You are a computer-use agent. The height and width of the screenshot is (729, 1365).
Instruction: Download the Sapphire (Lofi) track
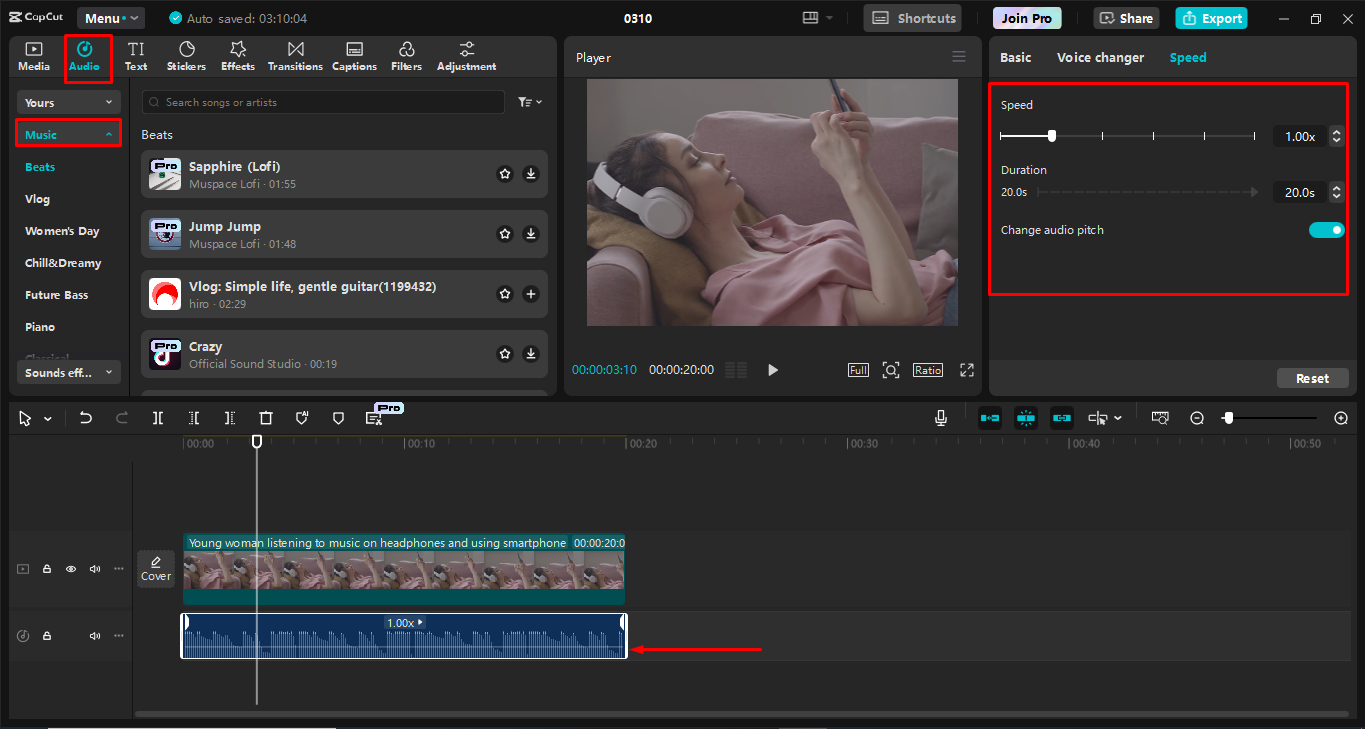[531, 174]
